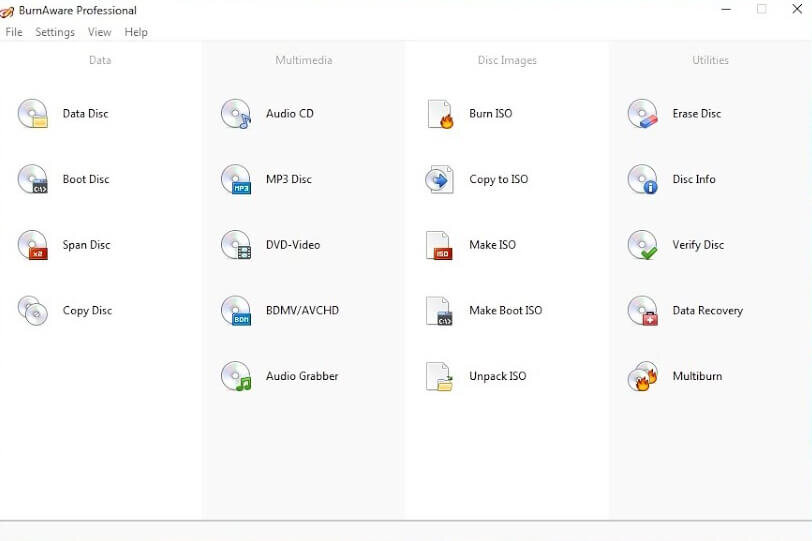Viewport: 812px width, 541px height.
Task: Click the Data Disc icon
Action: pyautogui.click(x=33, y=114)
